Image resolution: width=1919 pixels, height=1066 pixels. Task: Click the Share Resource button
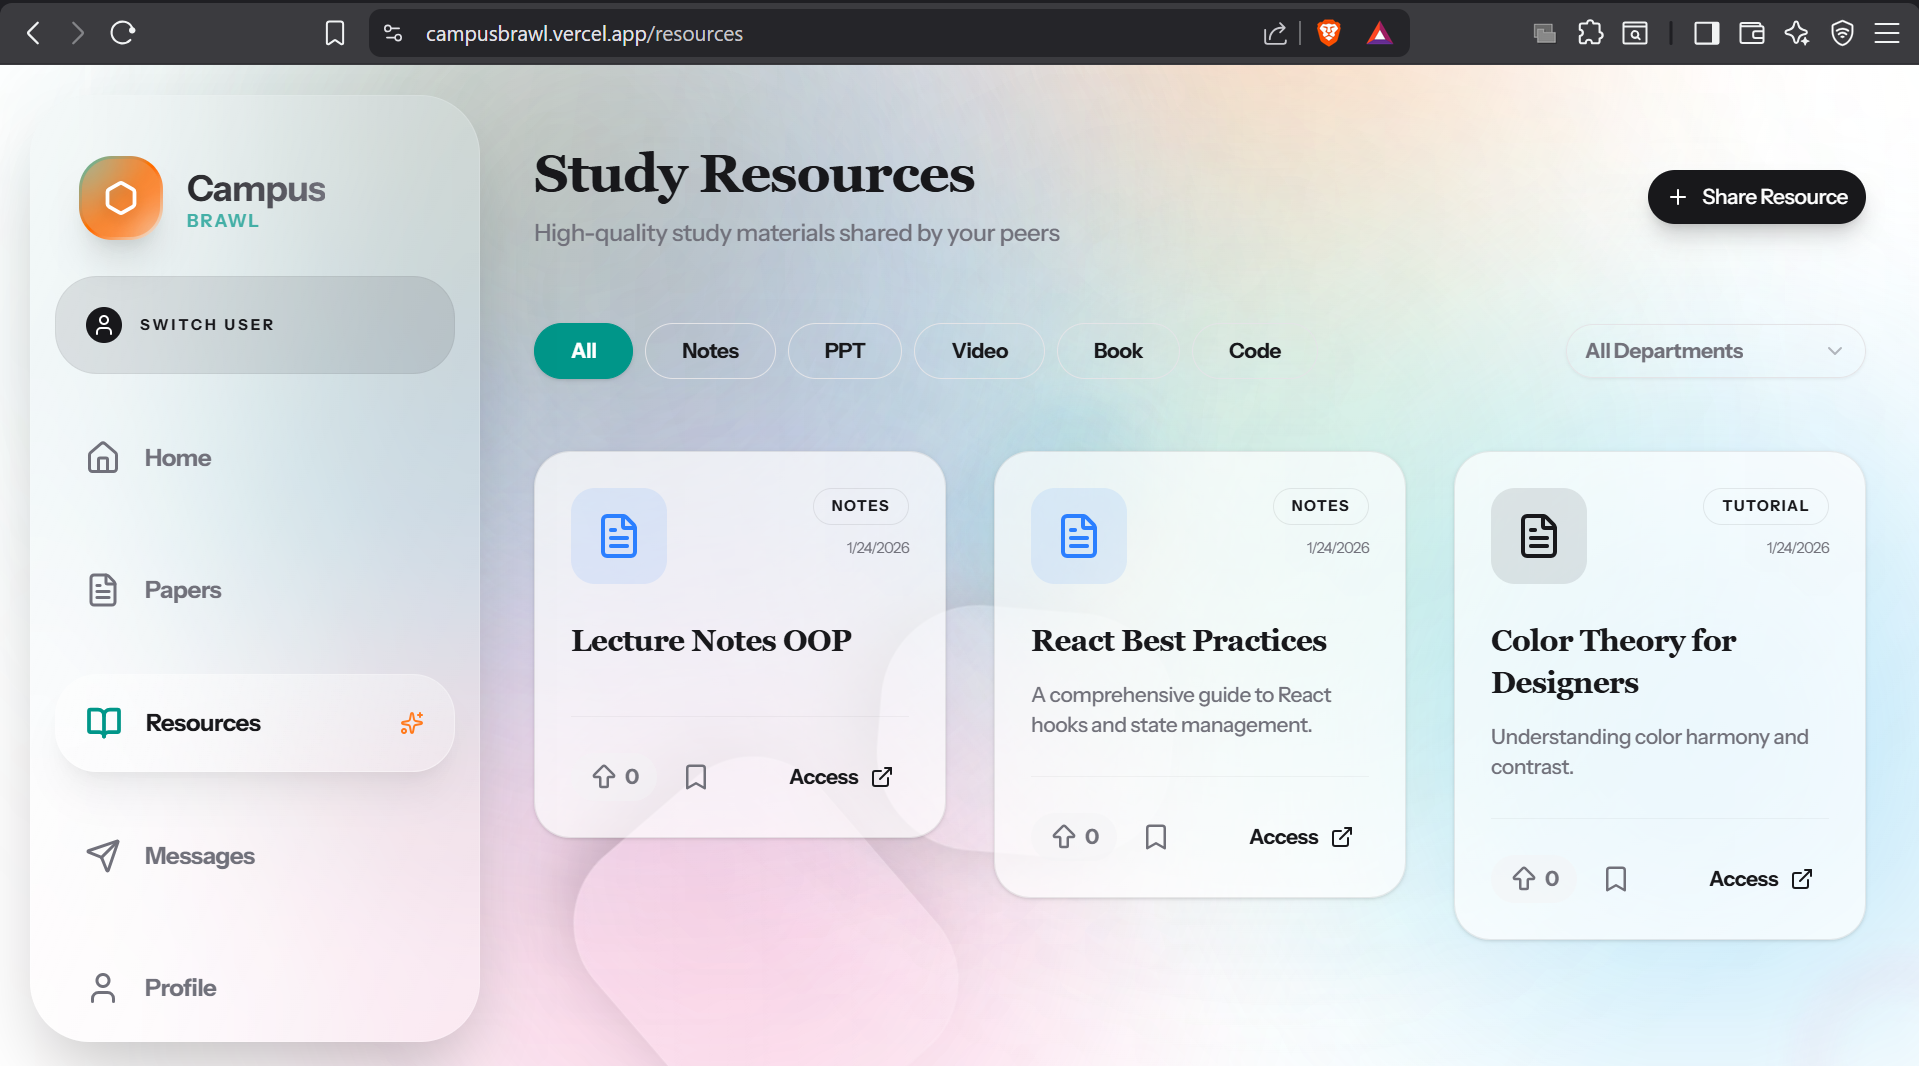(1756, 197)
